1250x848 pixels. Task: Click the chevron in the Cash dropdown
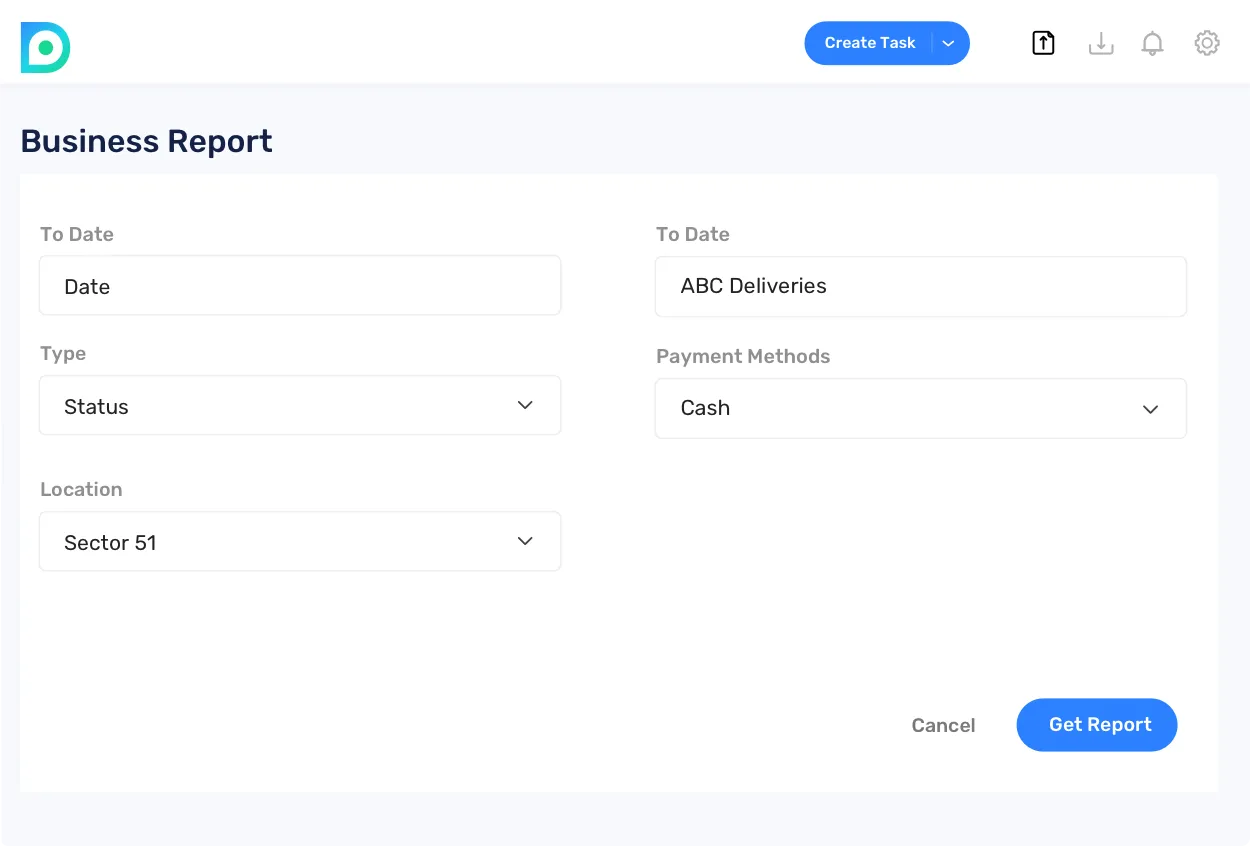point(1150,409)
